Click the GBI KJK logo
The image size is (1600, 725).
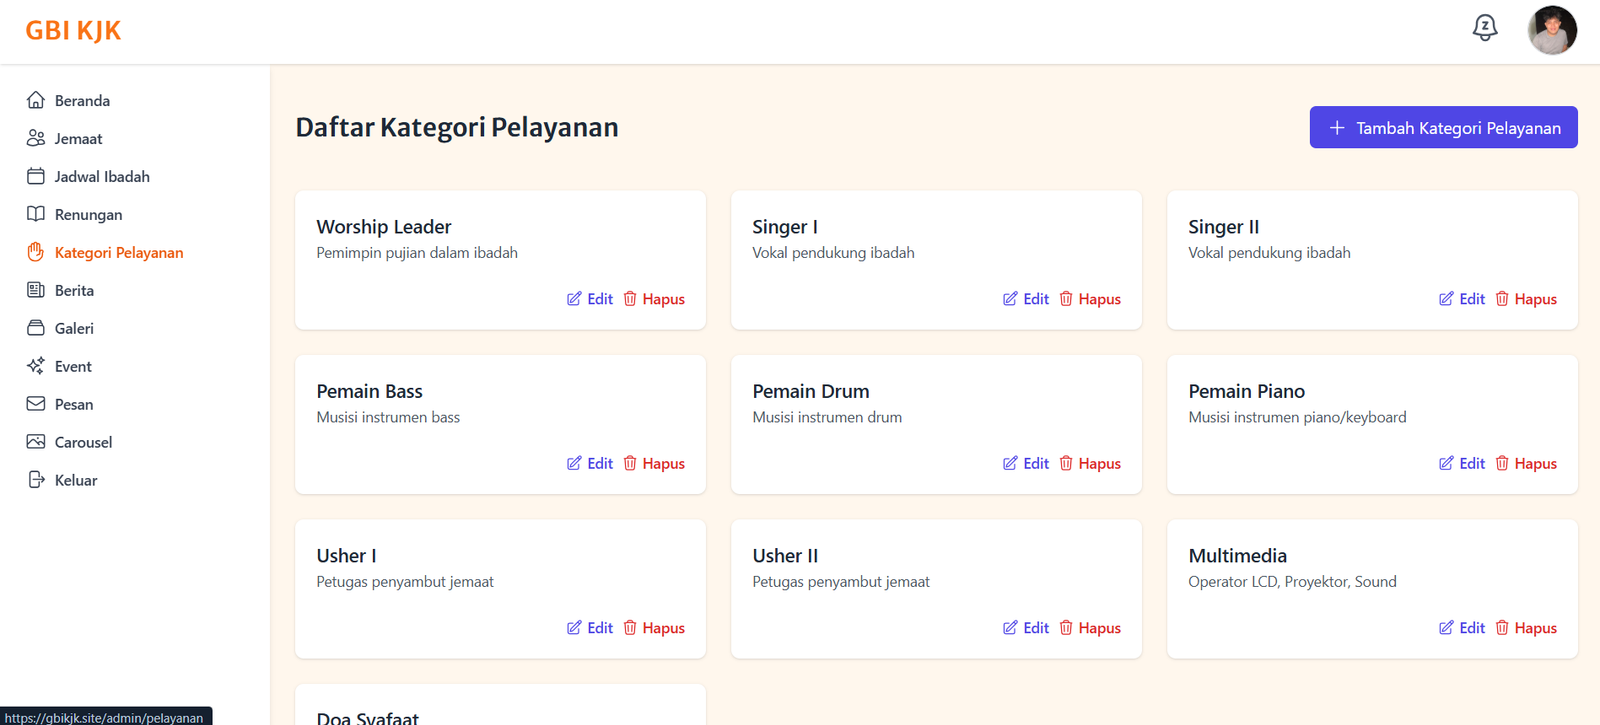[73, 31]
